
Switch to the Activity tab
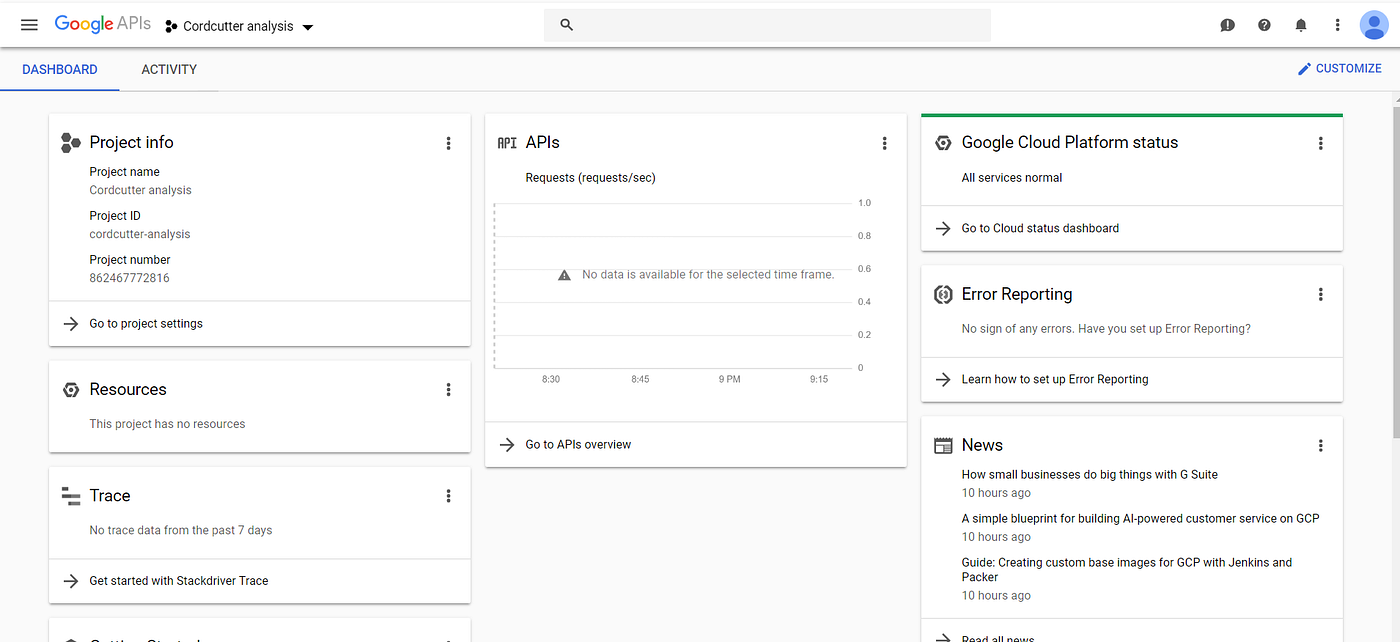pos(169,69)
